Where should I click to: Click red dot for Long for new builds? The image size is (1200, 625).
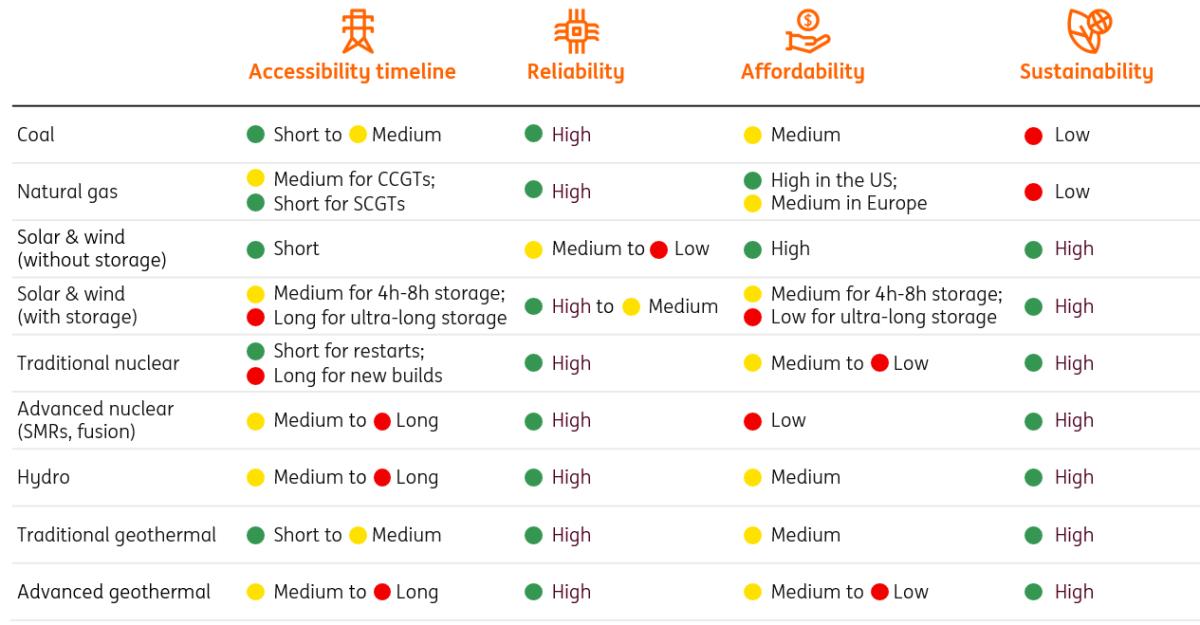point(256,376)
